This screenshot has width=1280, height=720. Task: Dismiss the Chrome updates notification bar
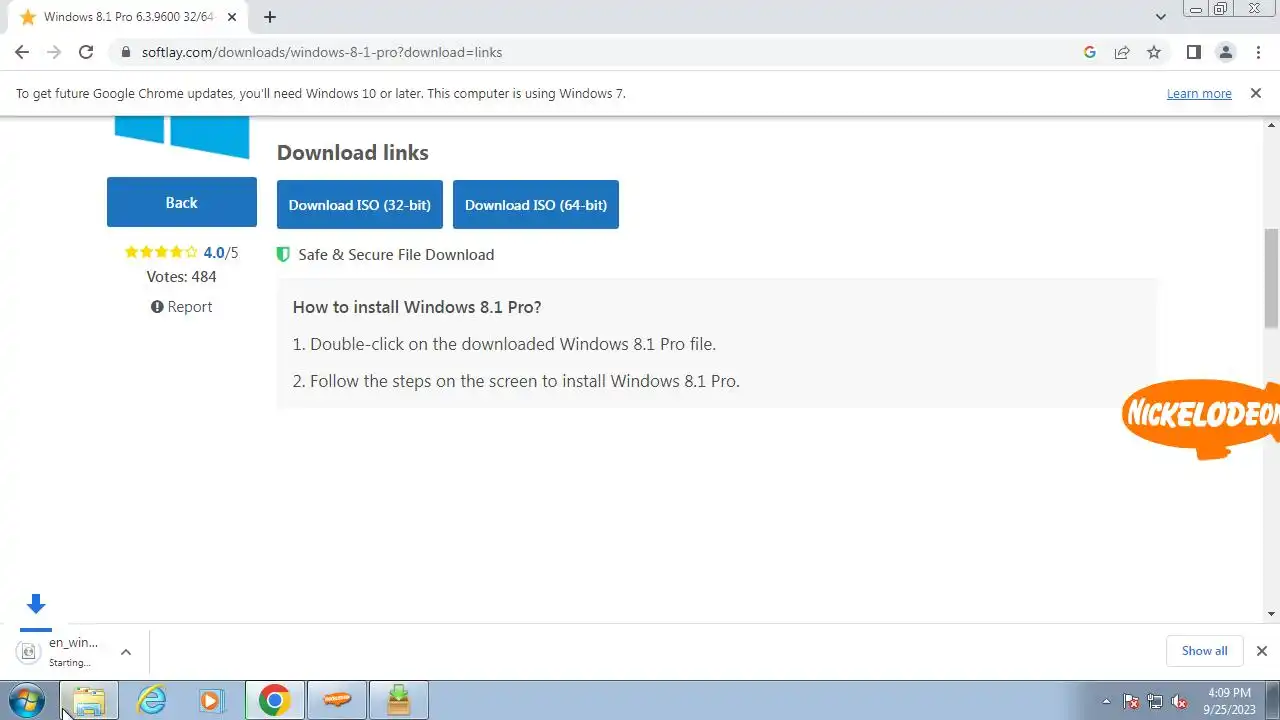[1255, 93]
